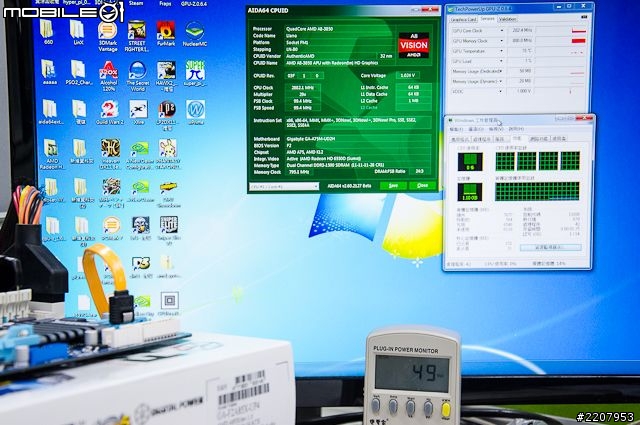Screen dimensions: 640x425
Task: Open the blue W circle desktop icon
Action: tap(196, 112)
